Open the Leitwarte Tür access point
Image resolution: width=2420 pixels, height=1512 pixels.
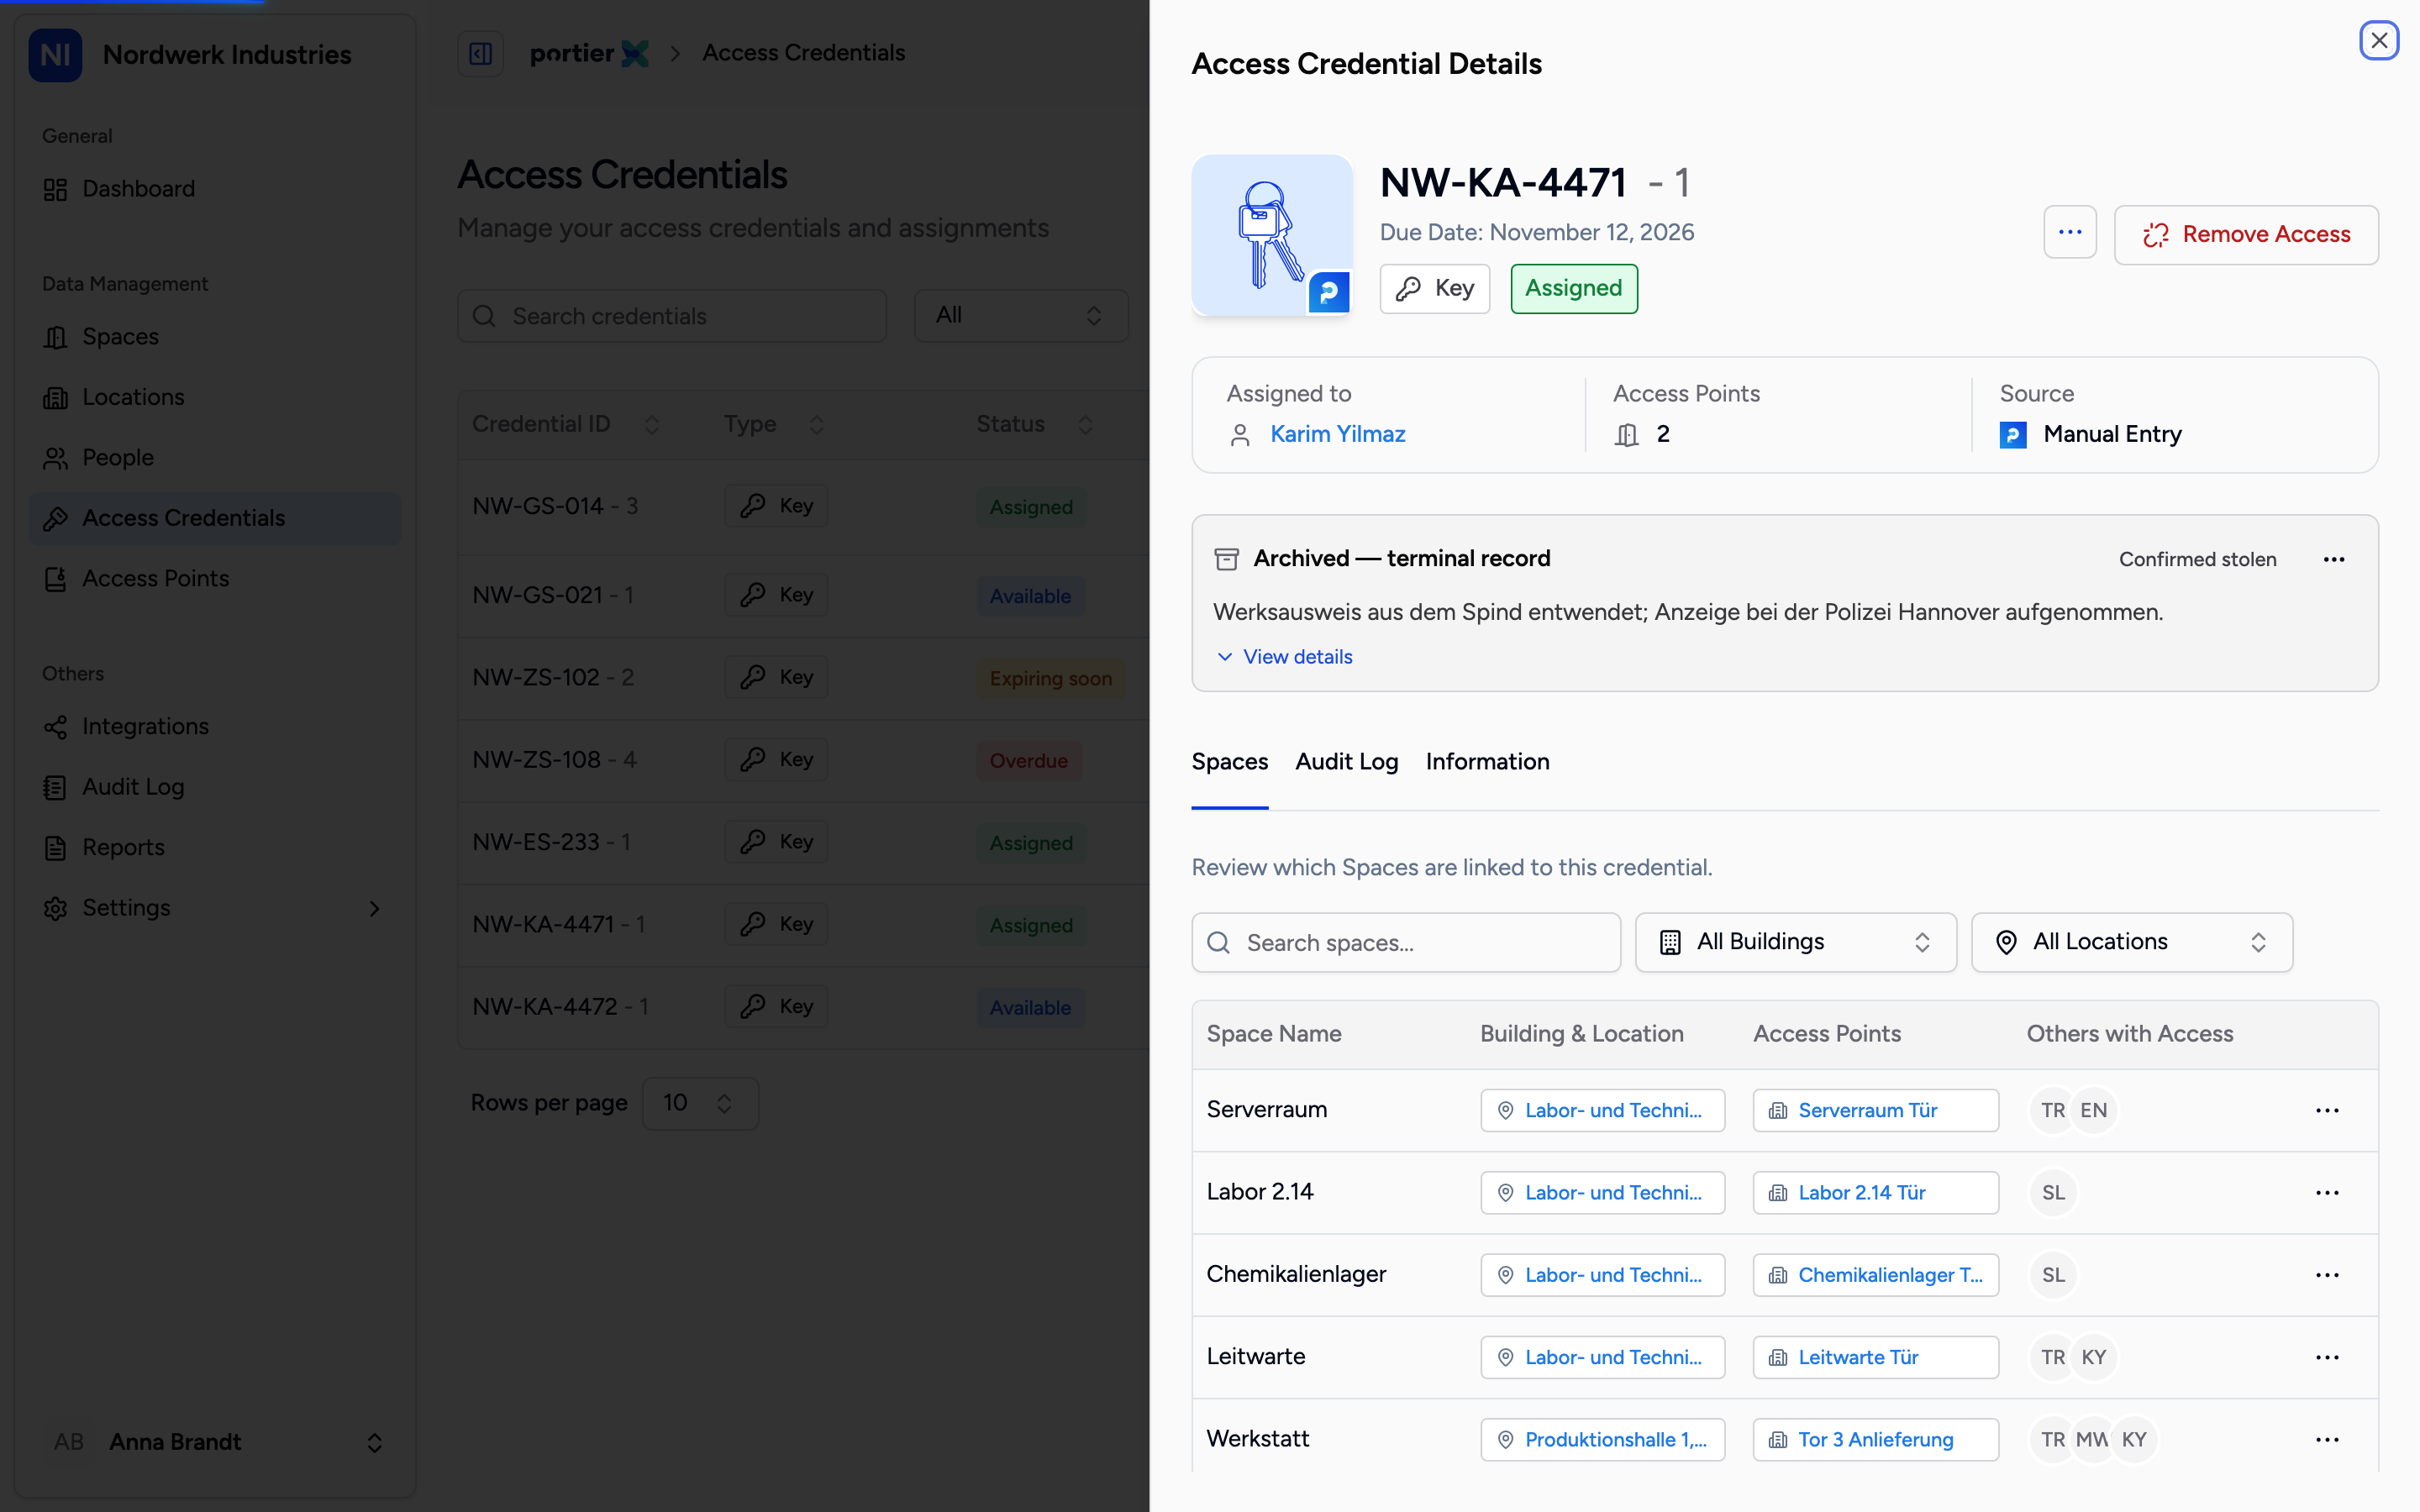(1875, 1358)
